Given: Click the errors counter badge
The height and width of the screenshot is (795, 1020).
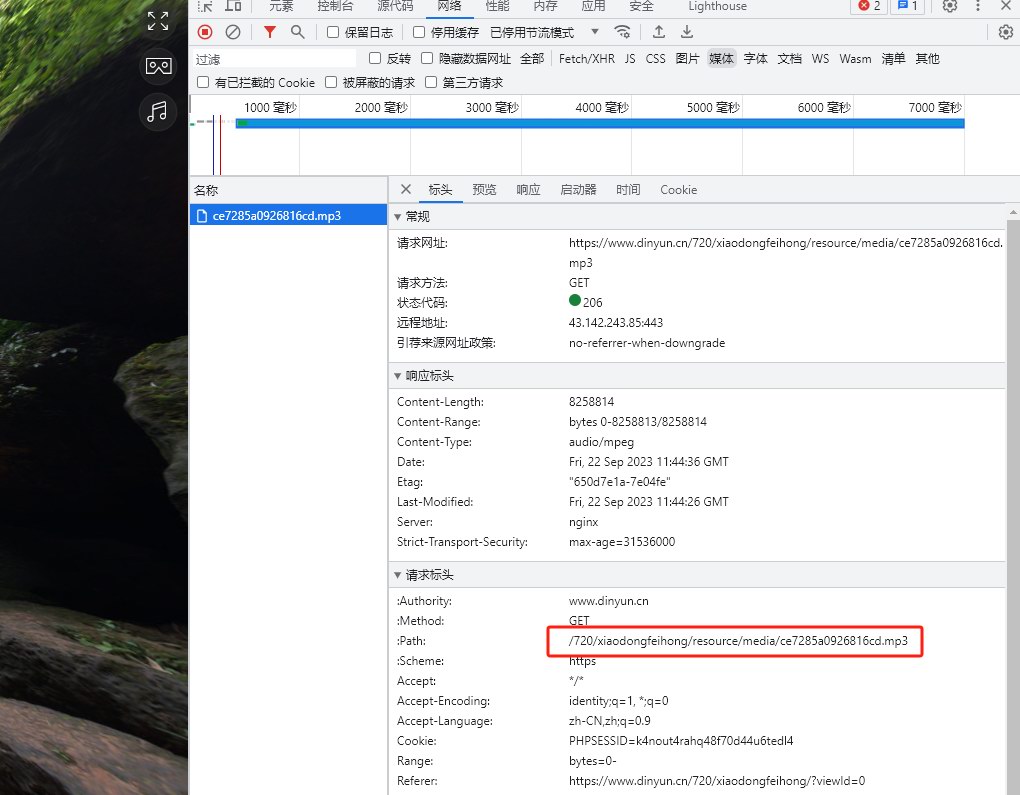Looking at the screenshot, I should coord(867,7).
